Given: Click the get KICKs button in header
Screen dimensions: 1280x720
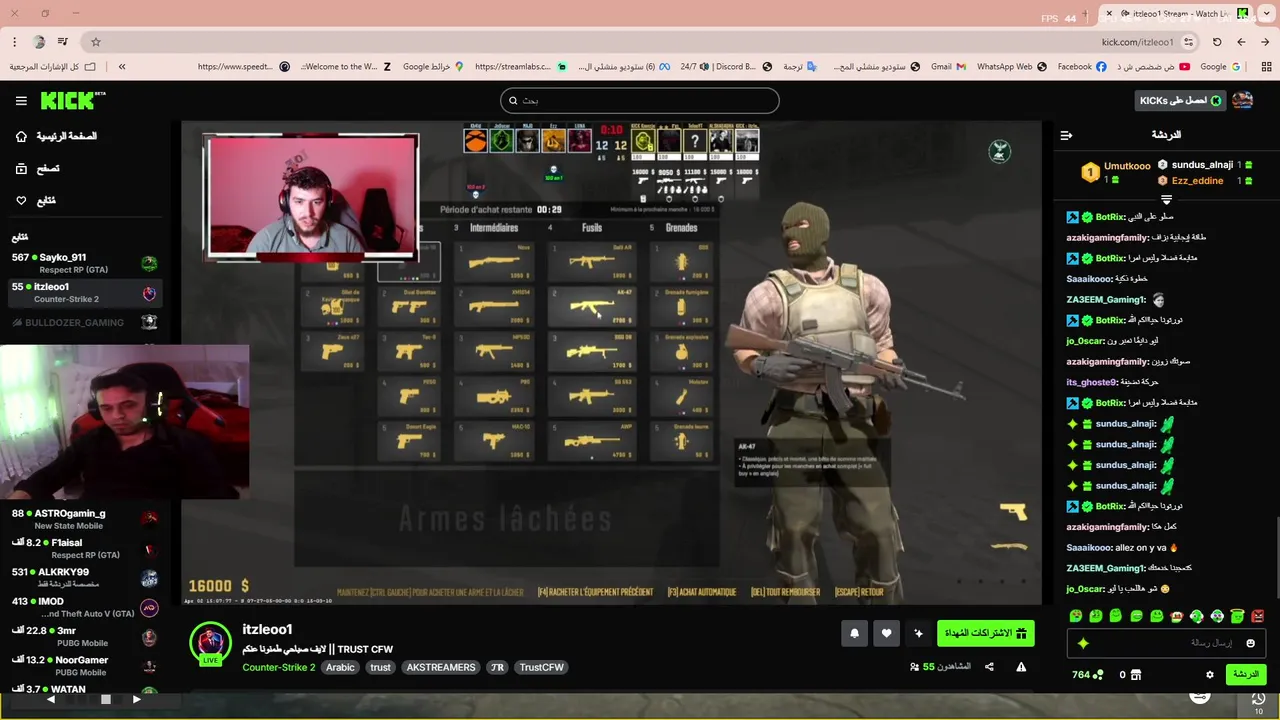Looking at the screenshot, I should tap(1180, 100).
